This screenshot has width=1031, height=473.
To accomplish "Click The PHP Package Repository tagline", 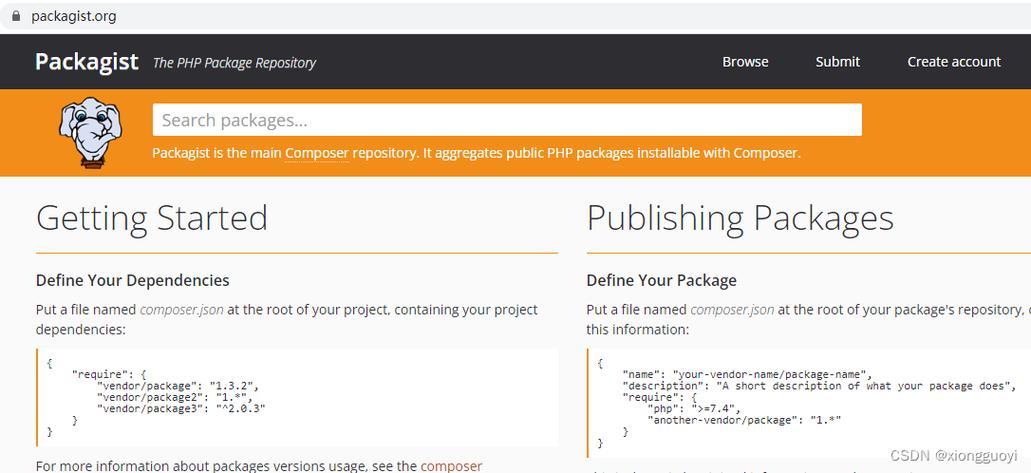I will click(x=234, y=62).
